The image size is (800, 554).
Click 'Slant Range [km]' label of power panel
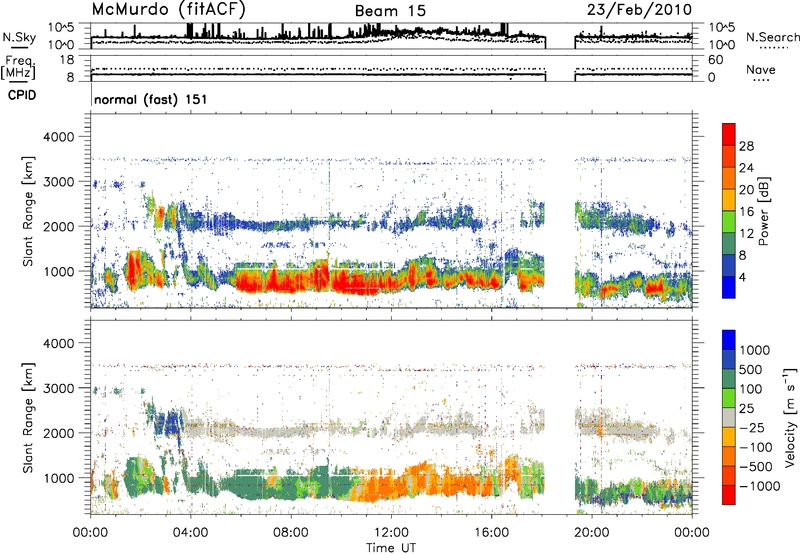pyautogui.click(x=28, y=211)
